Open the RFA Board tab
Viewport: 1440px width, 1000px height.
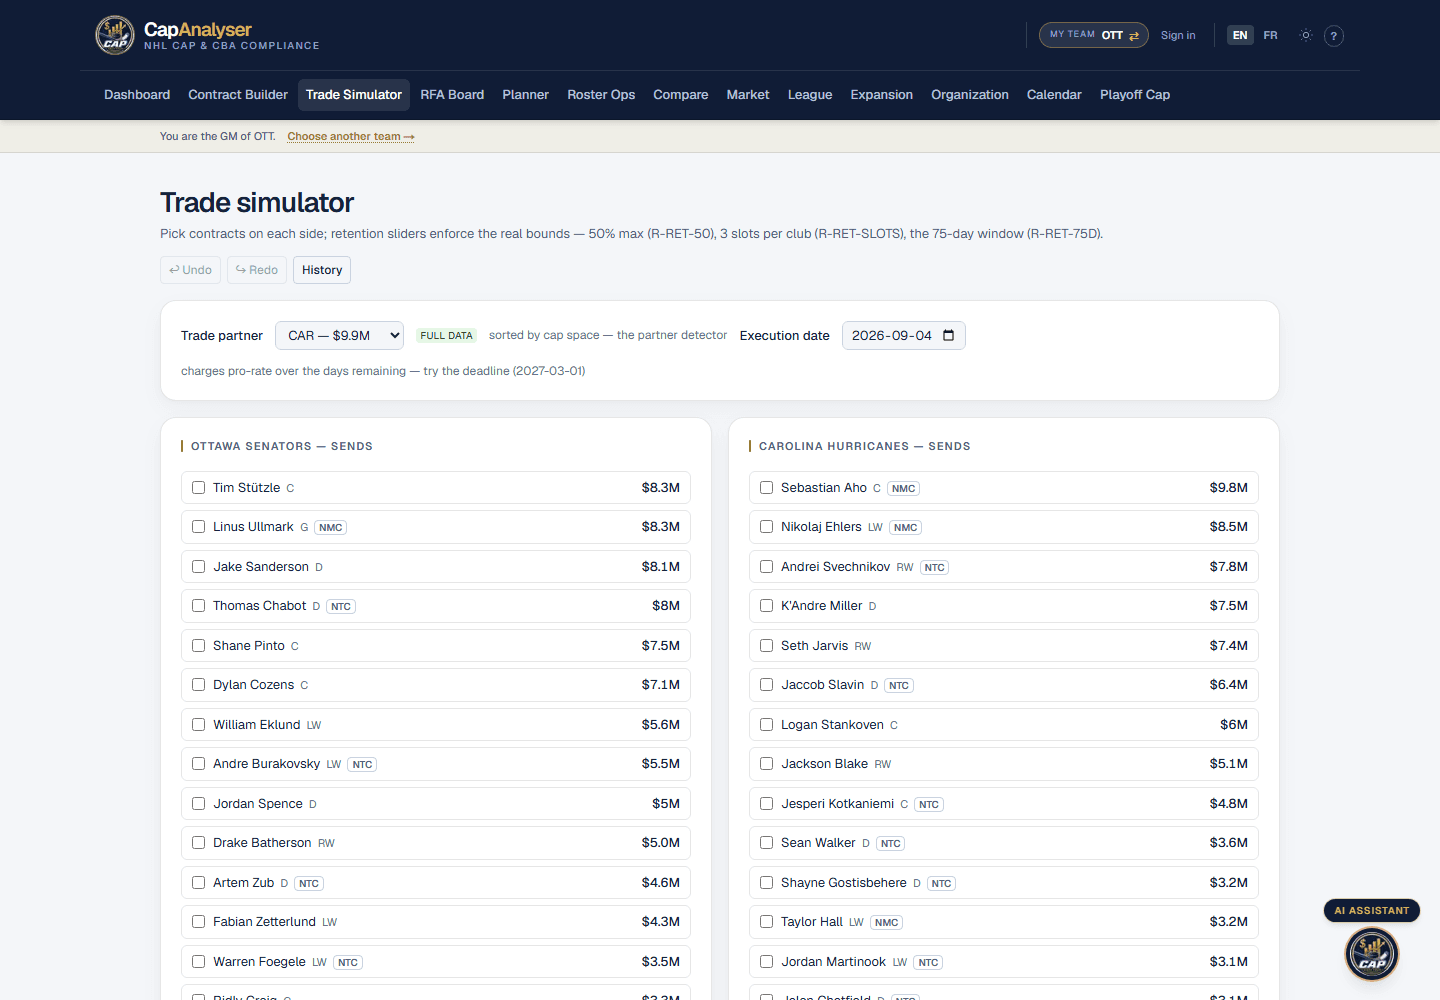(452, 95)
